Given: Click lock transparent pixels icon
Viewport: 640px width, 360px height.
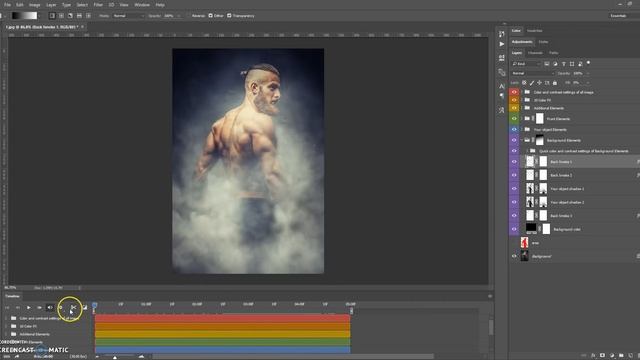Looking at the screenshot, I should point(524,82).
